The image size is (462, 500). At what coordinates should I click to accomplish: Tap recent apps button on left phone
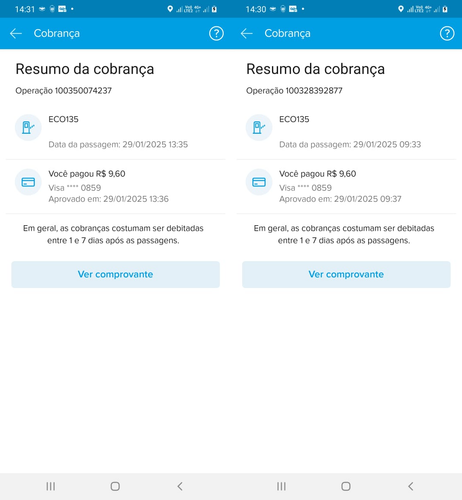click(x=51, y=486)
